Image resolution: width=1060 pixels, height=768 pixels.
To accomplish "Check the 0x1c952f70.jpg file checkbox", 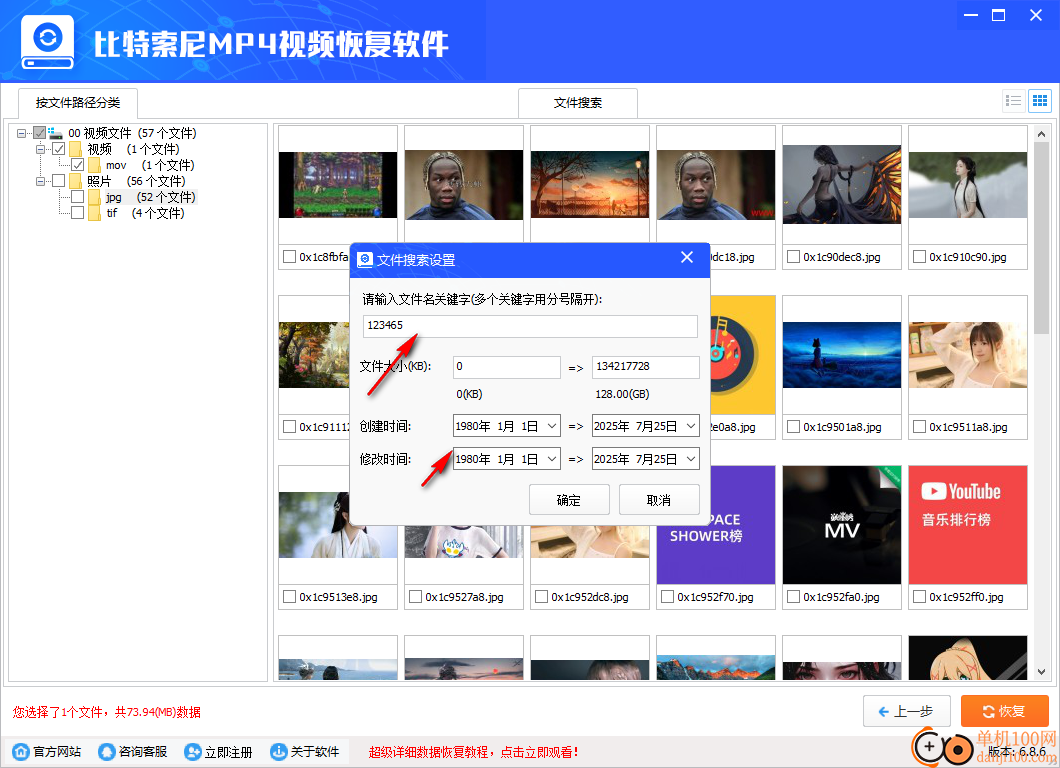I will point(667,596).
